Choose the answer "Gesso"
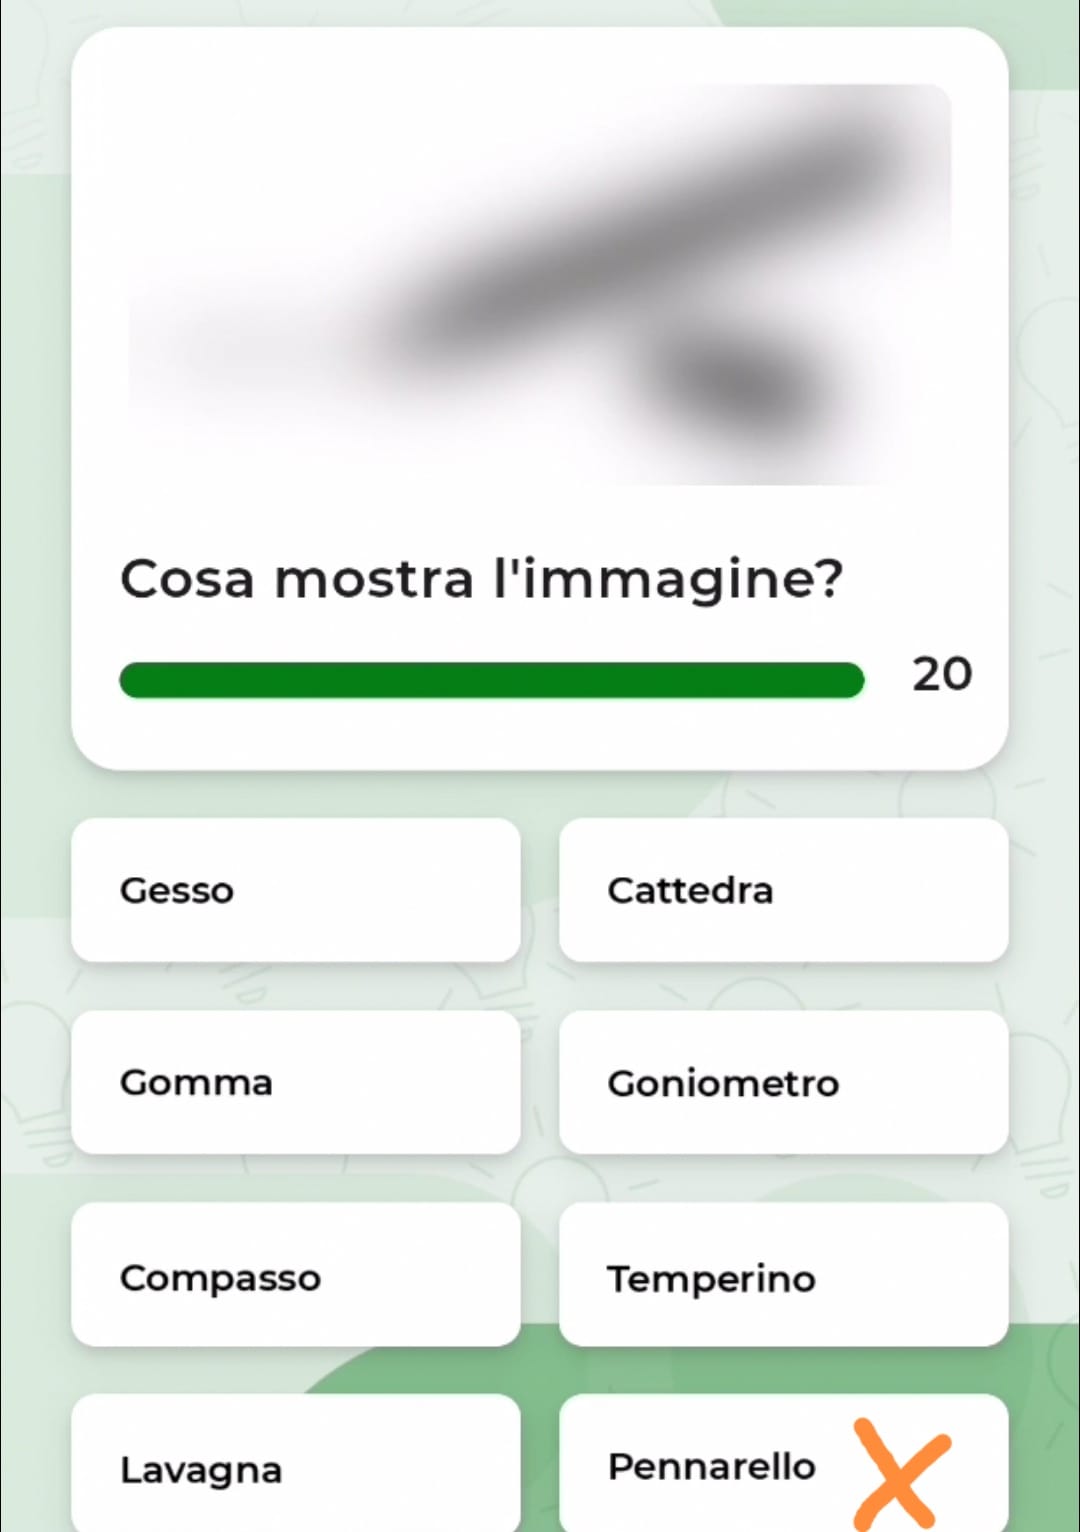 click(x=296, y=890)
